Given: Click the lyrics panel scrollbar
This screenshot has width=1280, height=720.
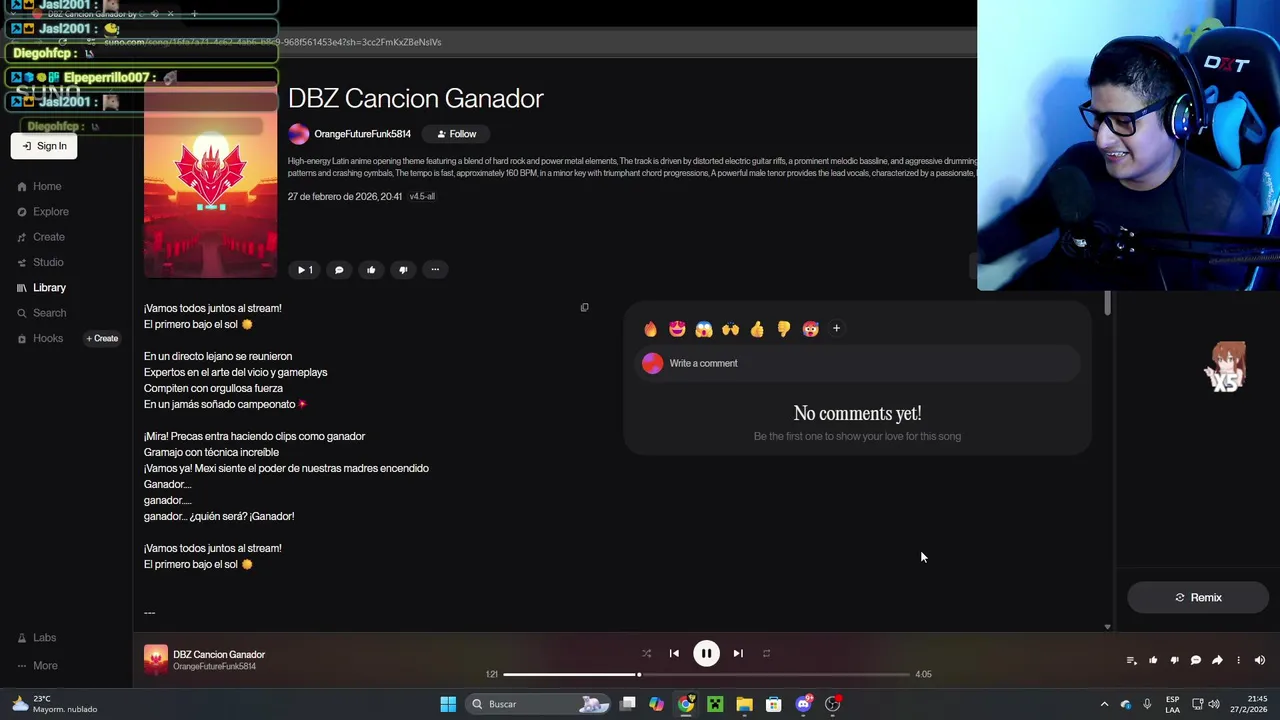Looking at the screenshot, I should coord(1107,305).
